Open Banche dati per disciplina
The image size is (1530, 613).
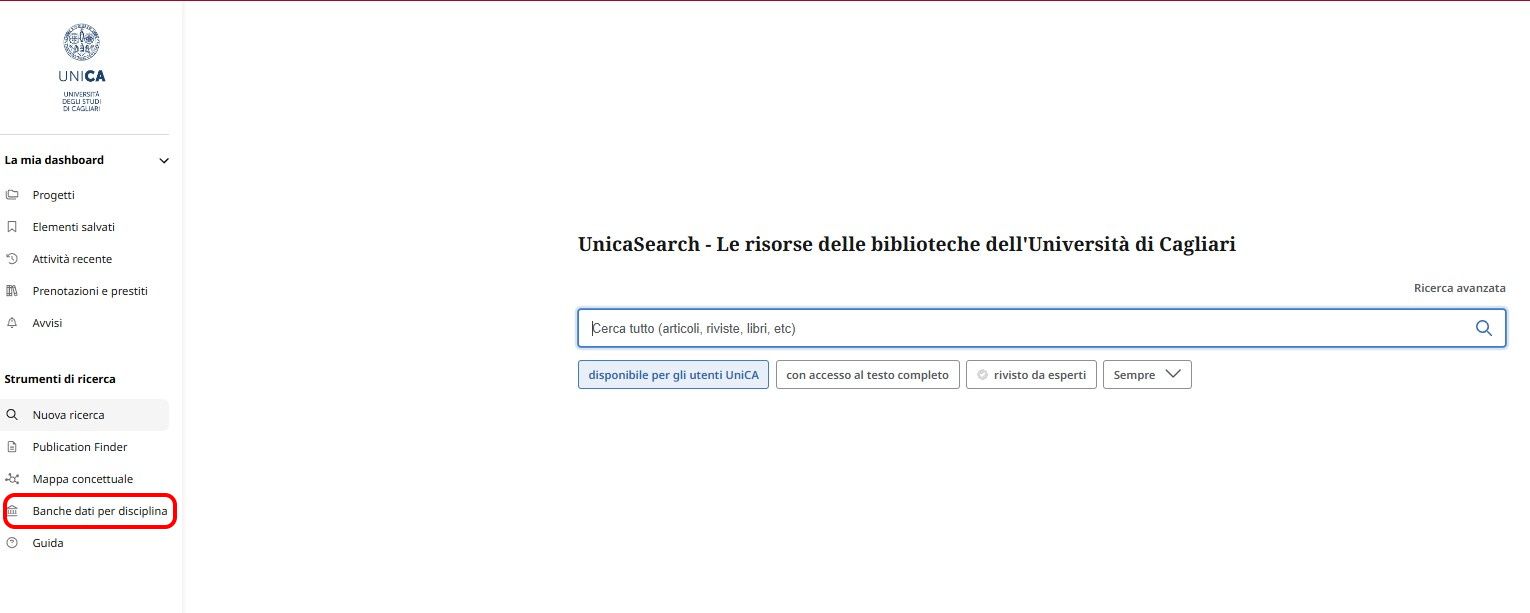(x=99, y=511)
